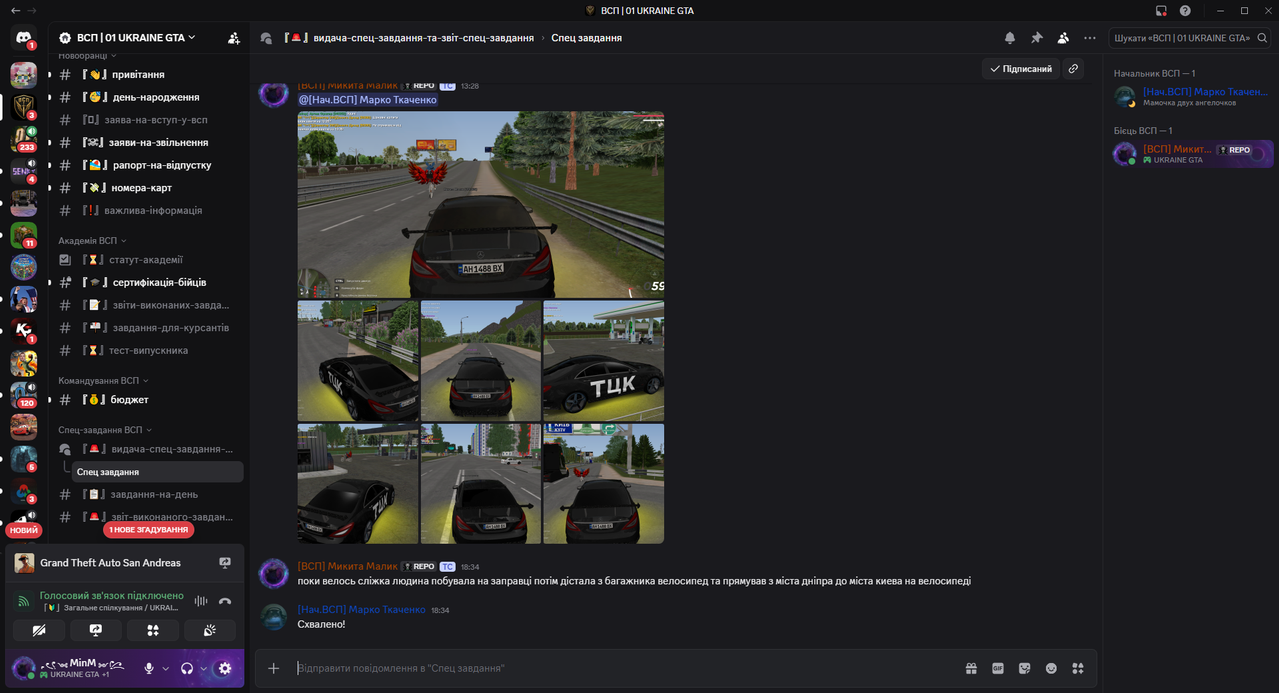The width and height of the screenshot is (1279, 693).
Task: Open рапорт-на-відпустку channel
Action: coord(146,165)
